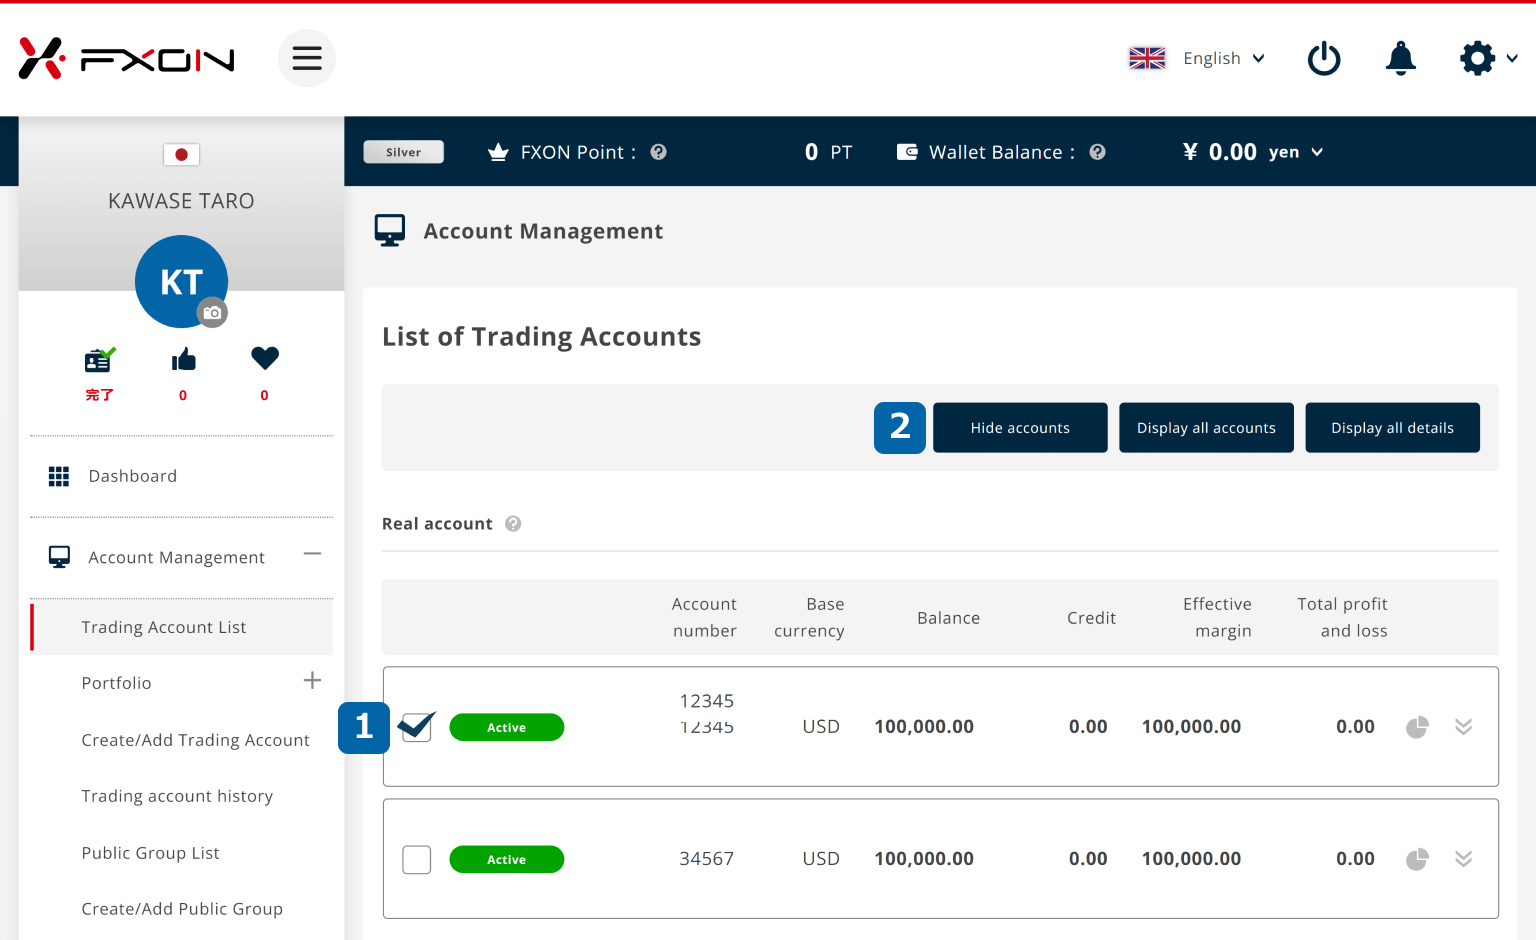Click the Total profit and loss column header
This screenshot has height=940, width=1536.
pos(1342,617)
